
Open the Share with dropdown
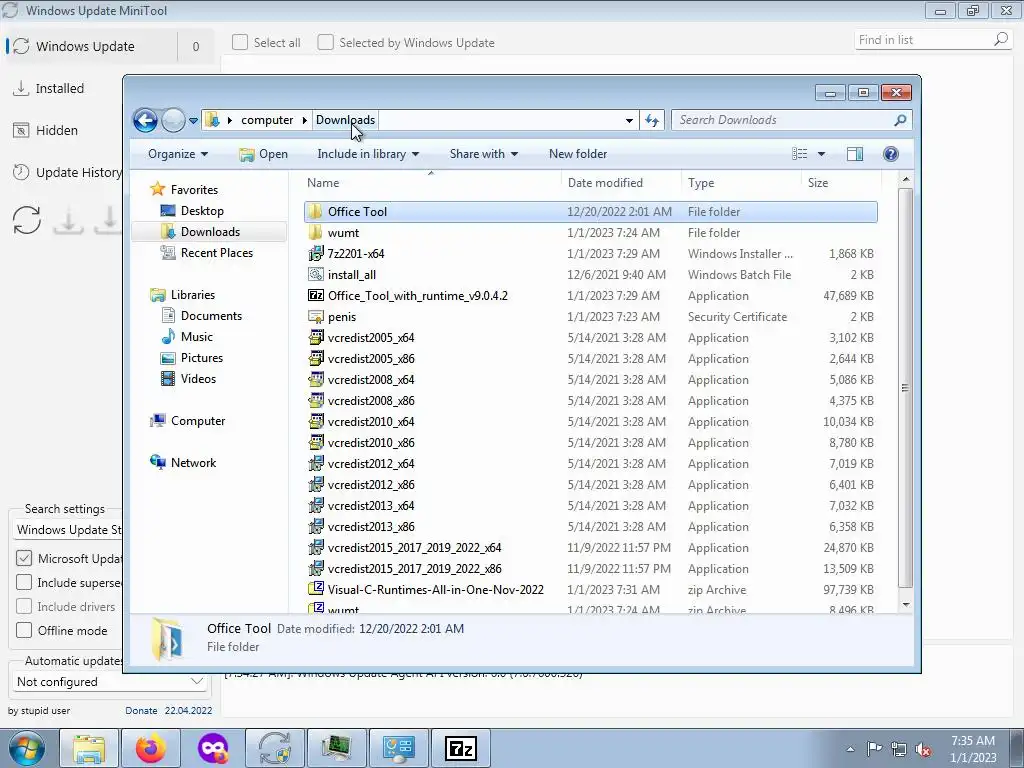pyautogui.click(x=483, y=153)
